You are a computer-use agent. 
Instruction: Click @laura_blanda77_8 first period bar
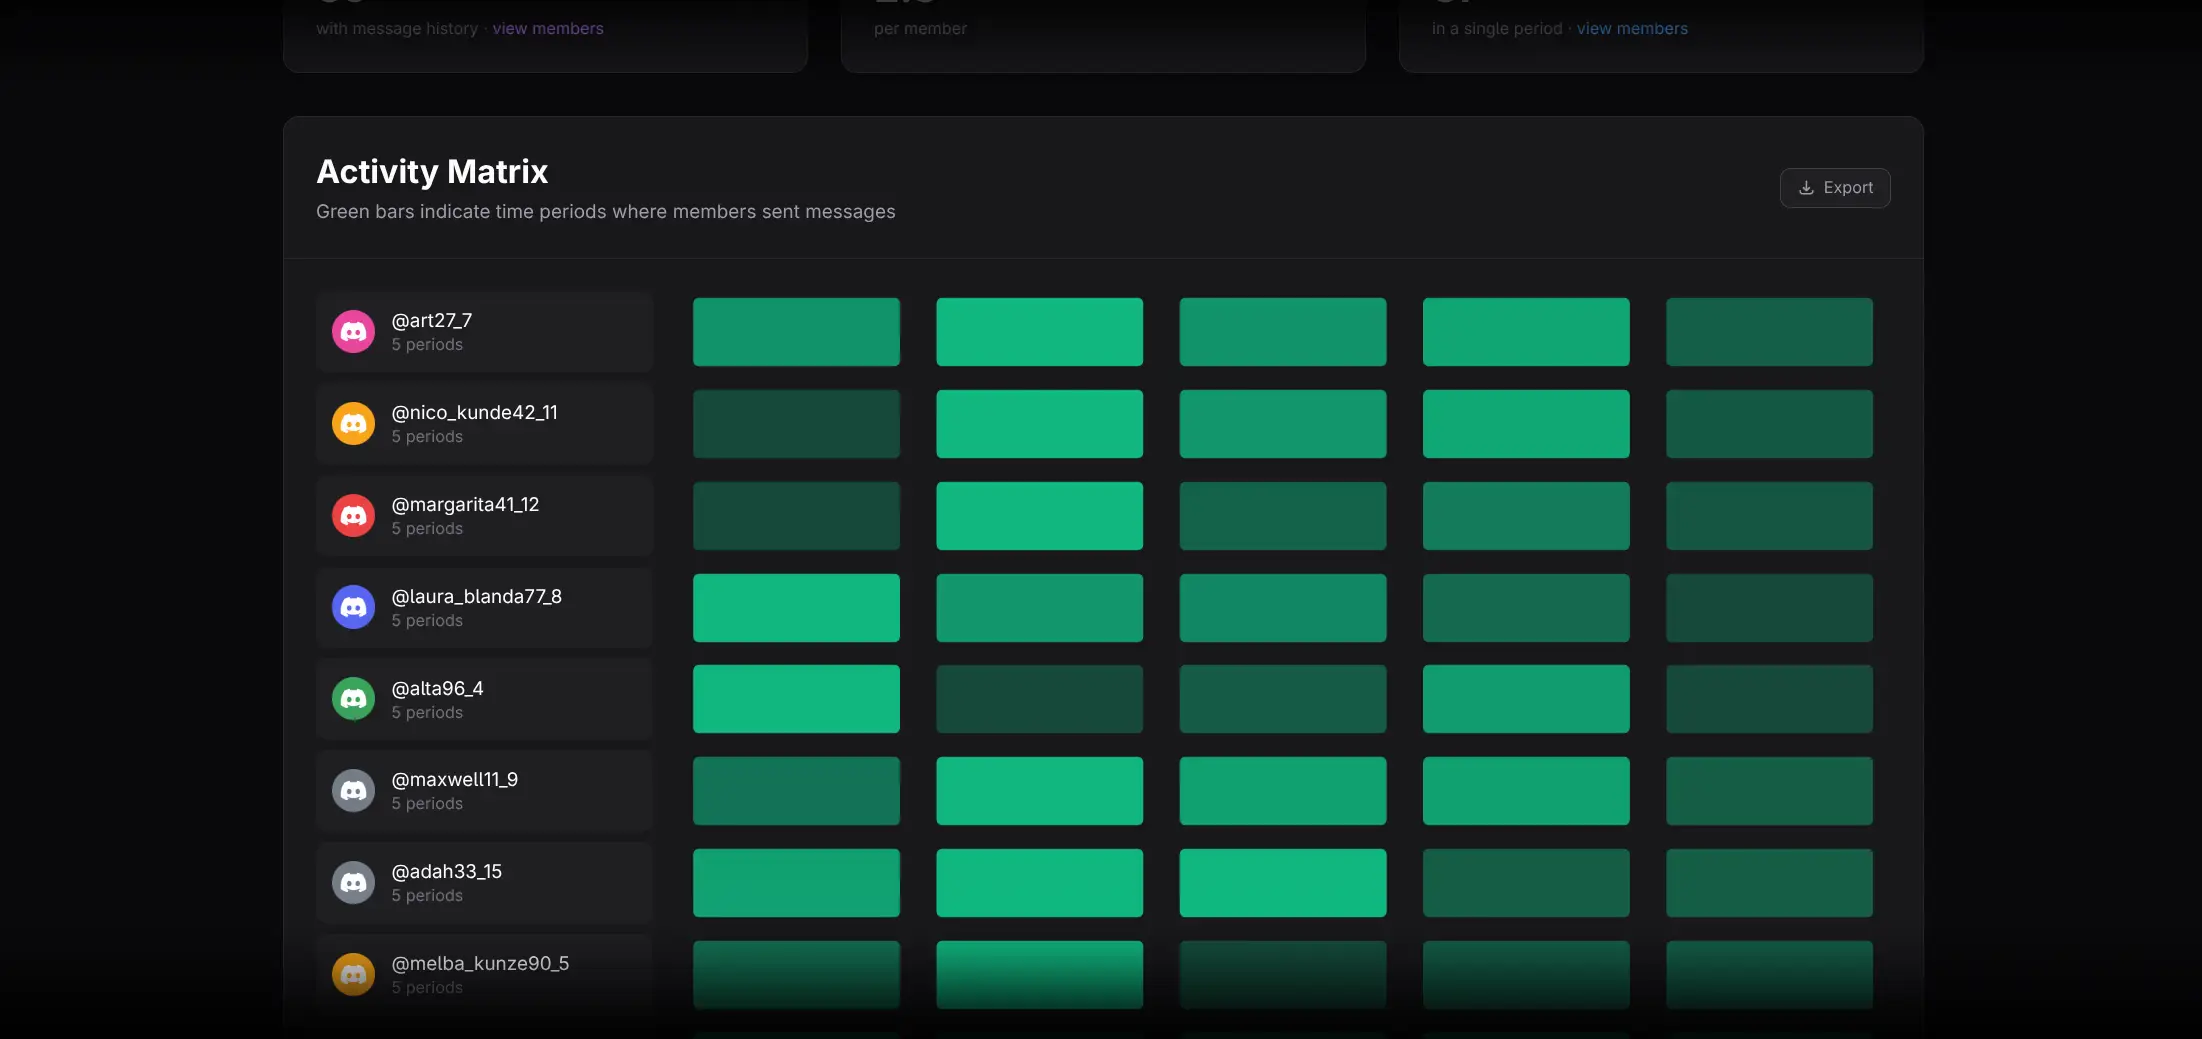tap(796, 608)
